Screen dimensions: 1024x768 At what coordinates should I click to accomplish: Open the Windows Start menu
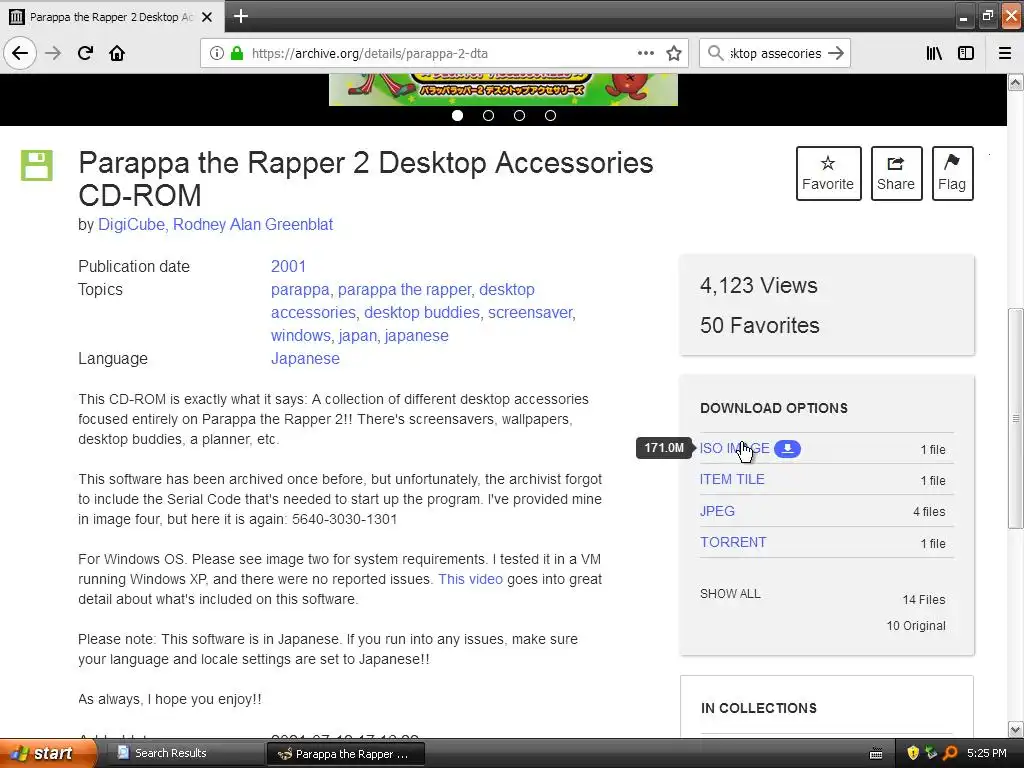pos(48,754)
